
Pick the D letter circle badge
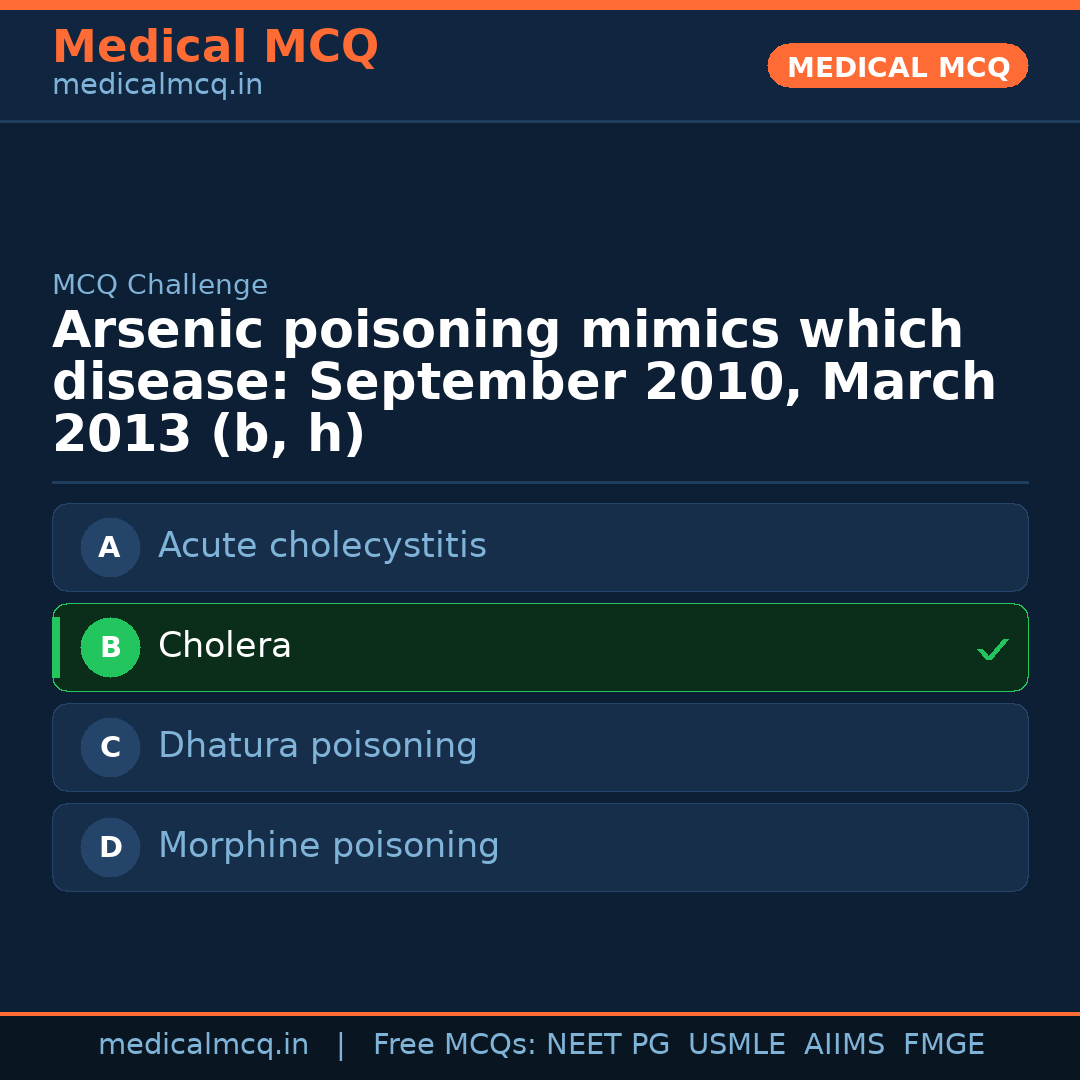coord(110,847)
